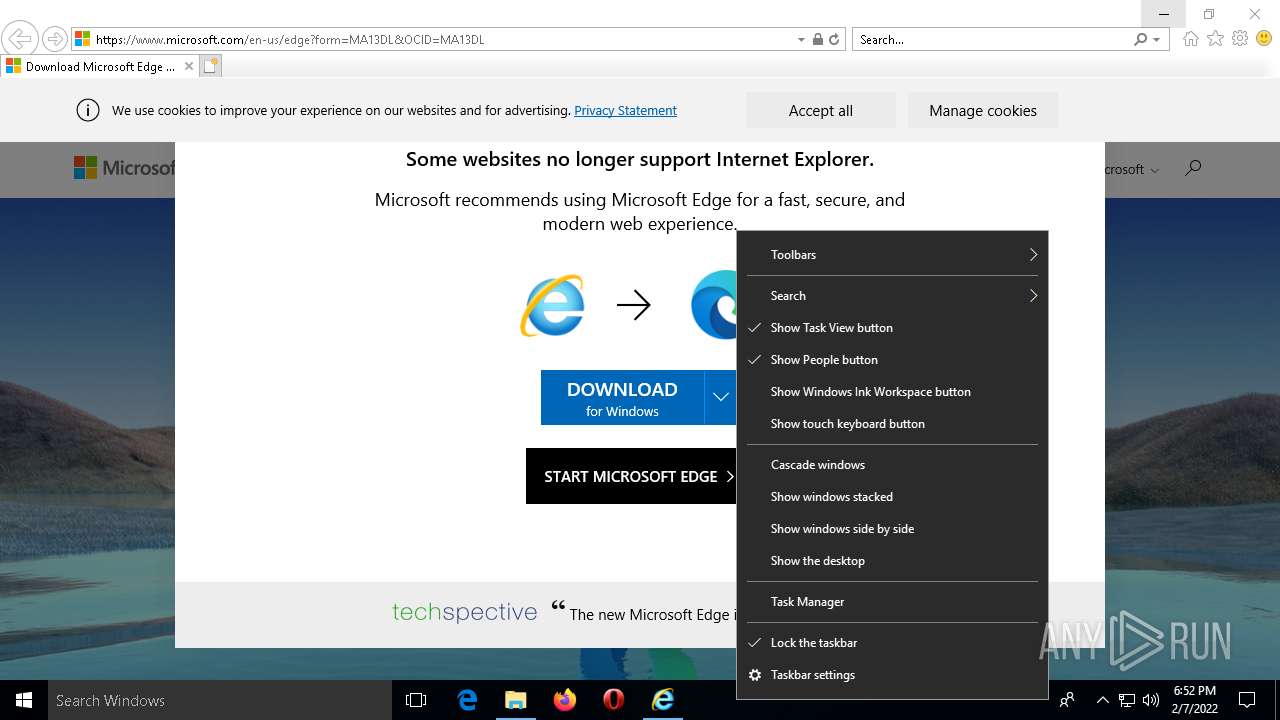Screen dimensions: 1280x720
Task: Click the refresh icon in address bar
Action: click(x=833, y=40)
